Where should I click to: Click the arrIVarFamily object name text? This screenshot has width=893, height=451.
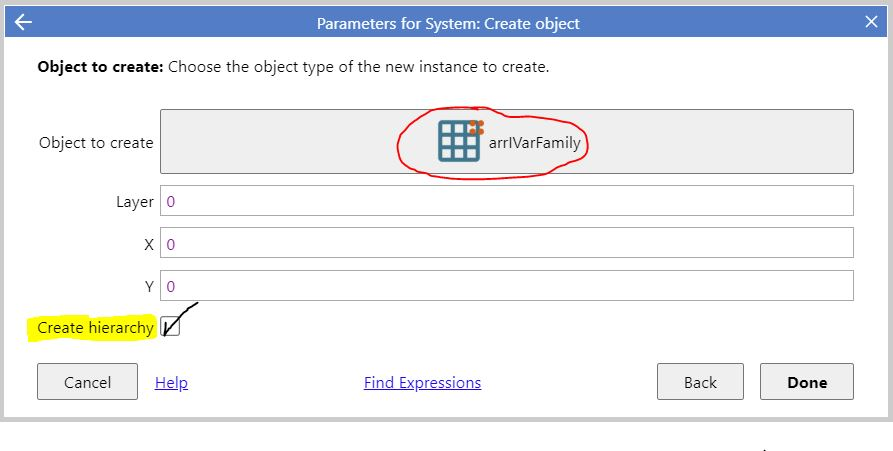pos(534,142)
